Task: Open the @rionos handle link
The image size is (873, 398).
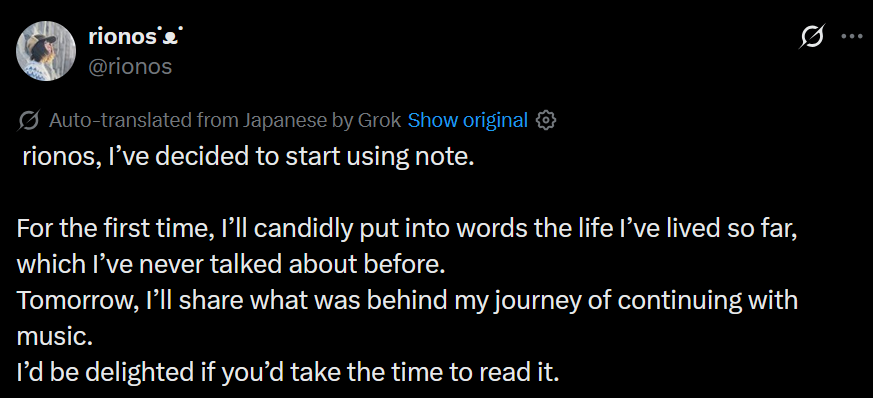Action: click(130, 67)
